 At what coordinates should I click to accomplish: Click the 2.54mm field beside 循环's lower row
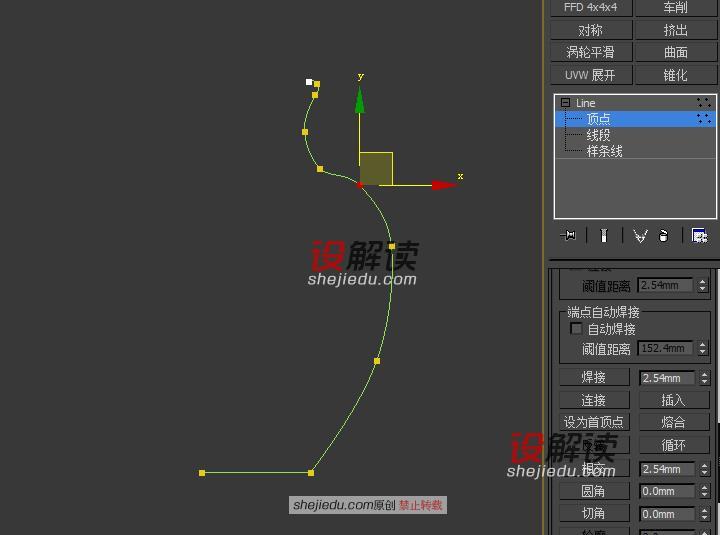tap(667, 469)
